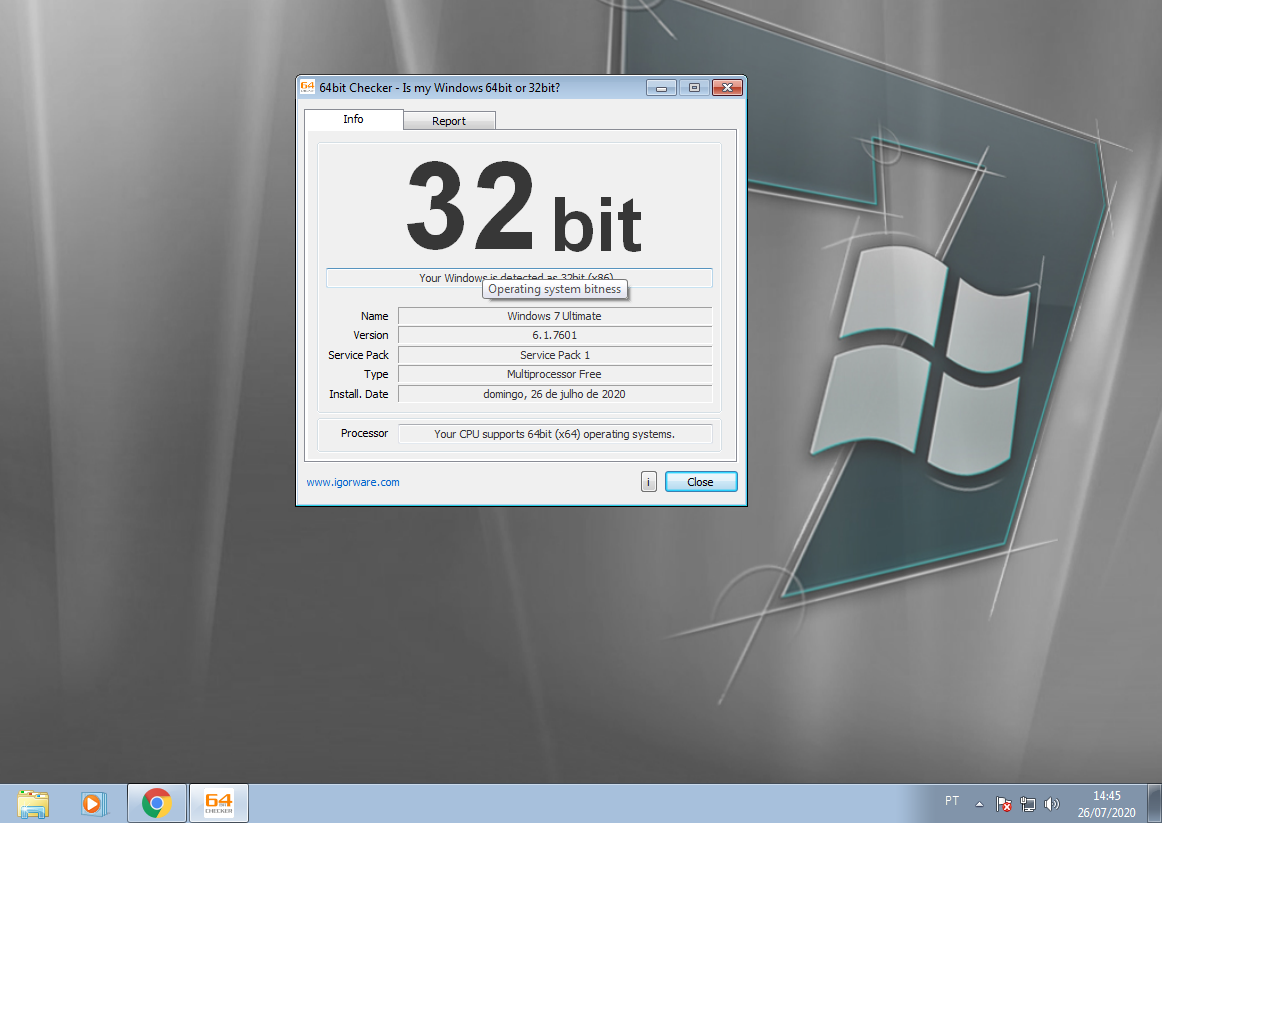Minimize the 64bit Checker window
The width and height of the screenshot is (1280, 1024).
tap(661, 88)
